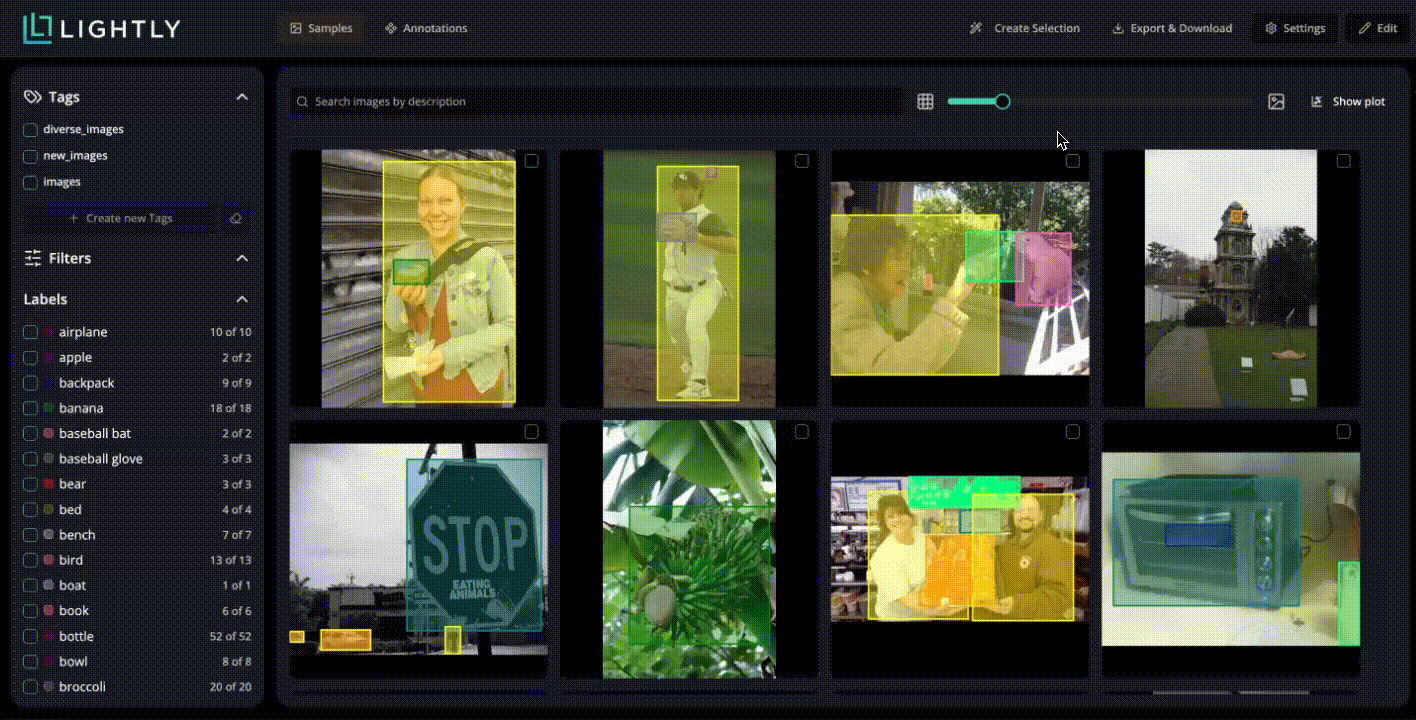The image size is (1416, 720).
Task: Click the search images input field
Action: [x=595, y=101]
